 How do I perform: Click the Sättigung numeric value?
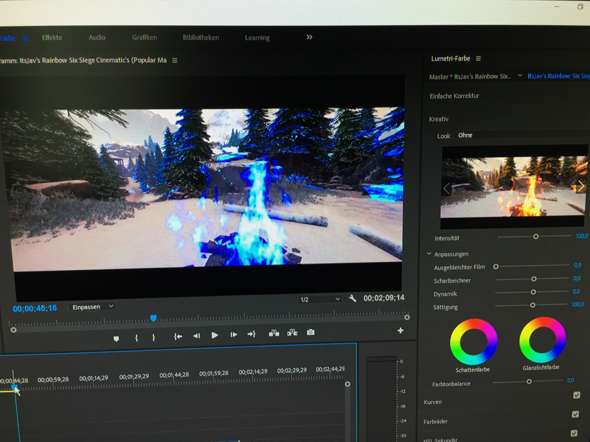[x=578, y=304]
